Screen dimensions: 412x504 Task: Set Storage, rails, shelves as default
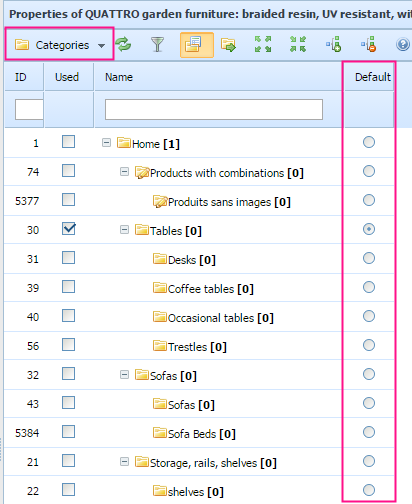(369, 461)
